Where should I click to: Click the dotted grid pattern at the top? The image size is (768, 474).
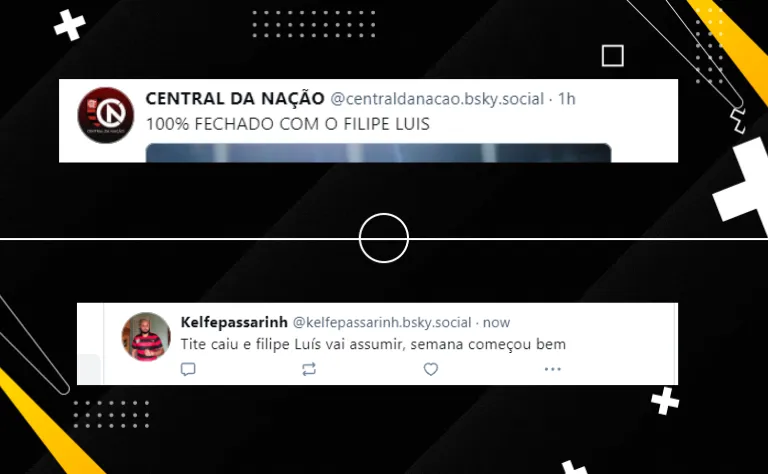pos(314,24)
